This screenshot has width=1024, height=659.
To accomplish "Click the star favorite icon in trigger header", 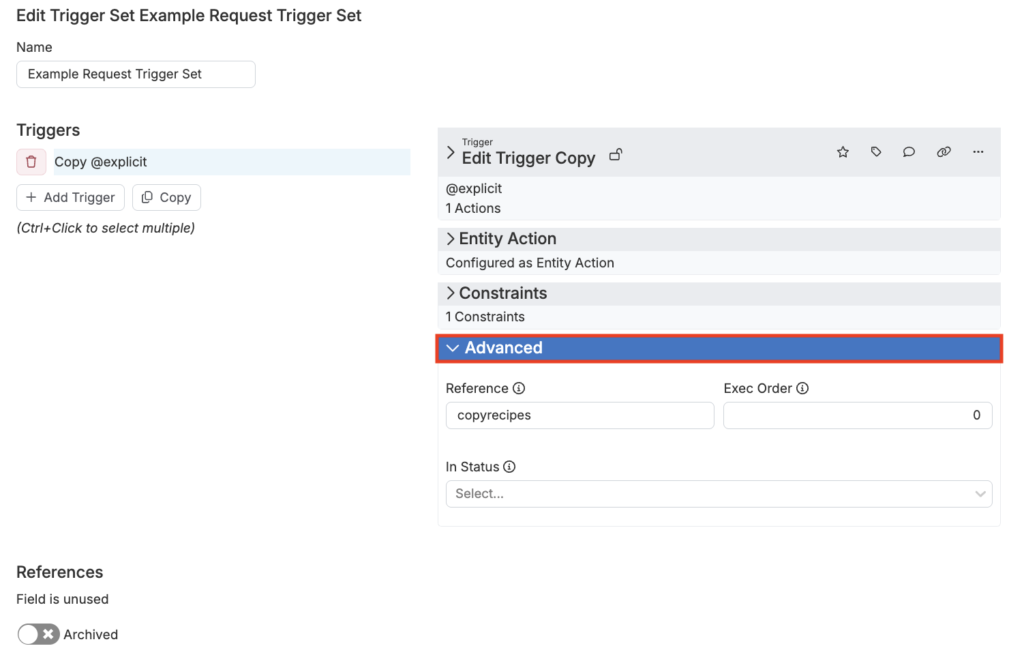I will [842, 152].
